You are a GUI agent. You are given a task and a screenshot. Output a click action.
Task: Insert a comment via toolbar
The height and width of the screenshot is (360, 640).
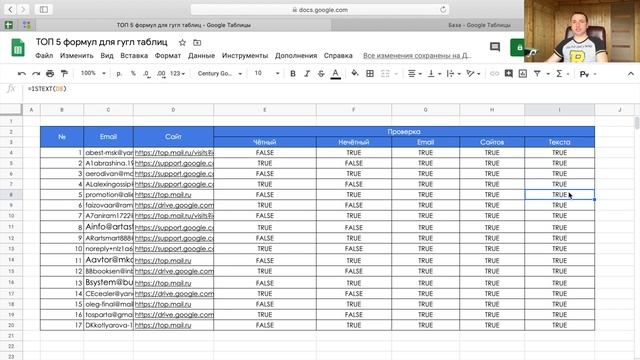coord(509,73)
